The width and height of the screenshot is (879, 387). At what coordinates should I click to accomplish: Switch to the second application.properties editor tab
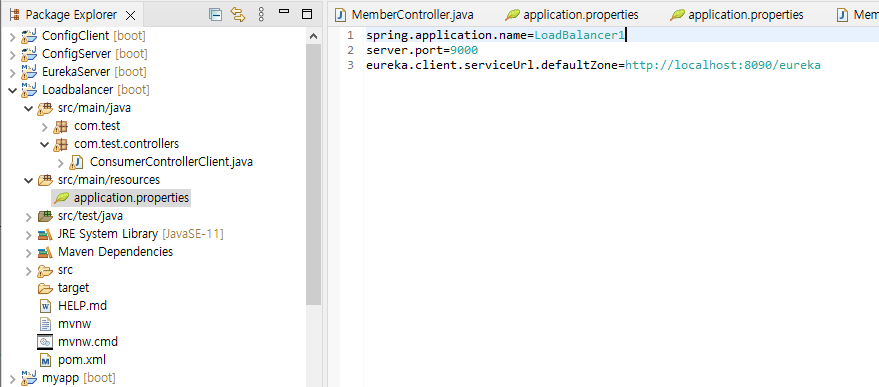pyautogui.click(x=737, y=15)
